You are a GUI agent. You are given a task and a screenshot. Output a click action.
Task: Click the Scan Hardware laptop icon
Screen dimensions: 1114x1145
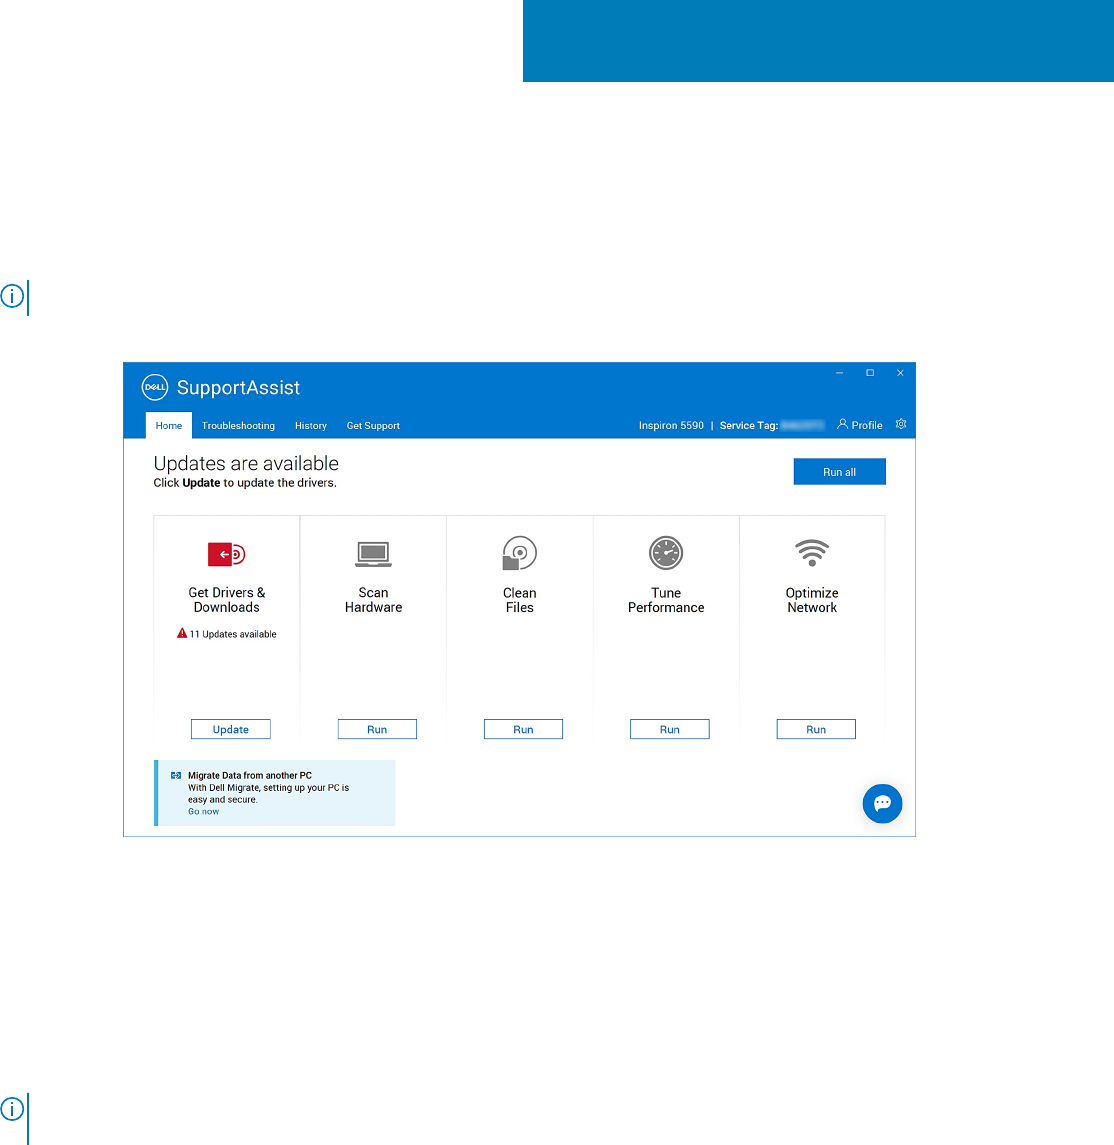[374, 554]
